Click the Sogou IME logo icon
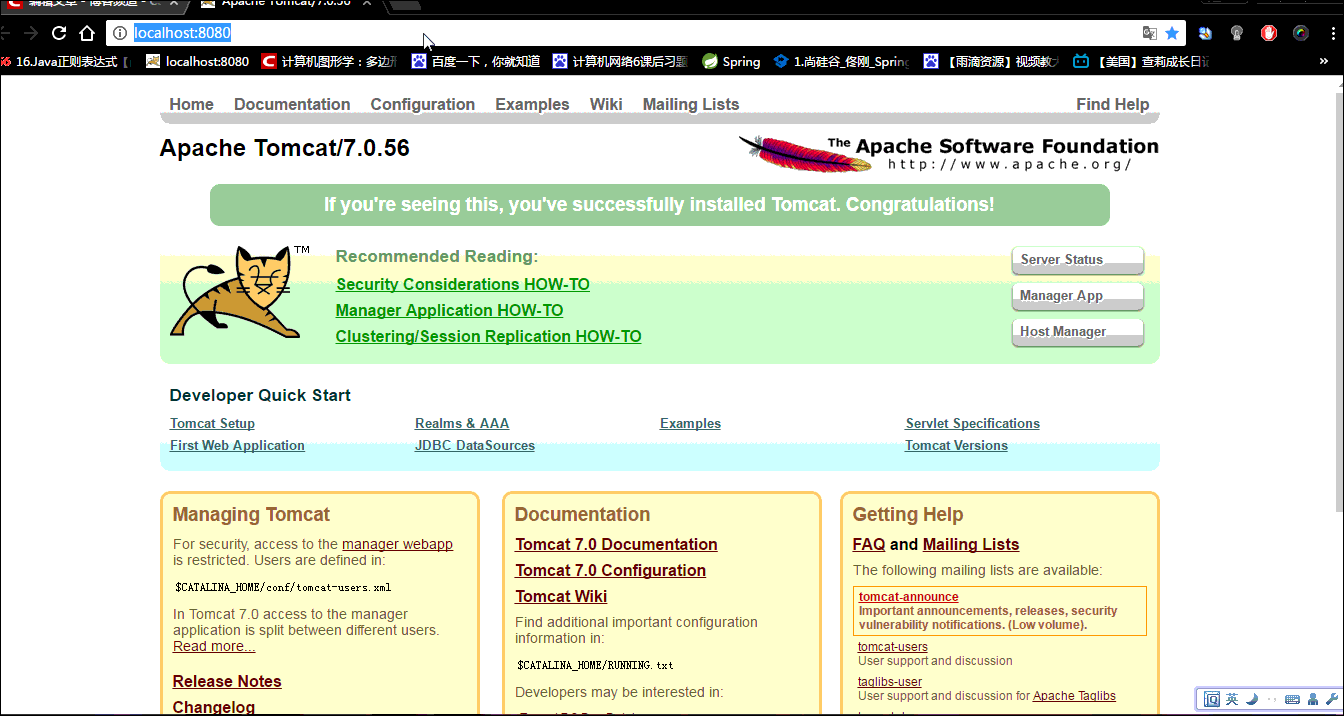This screenshot has height=716, width=1344. 1211,699
